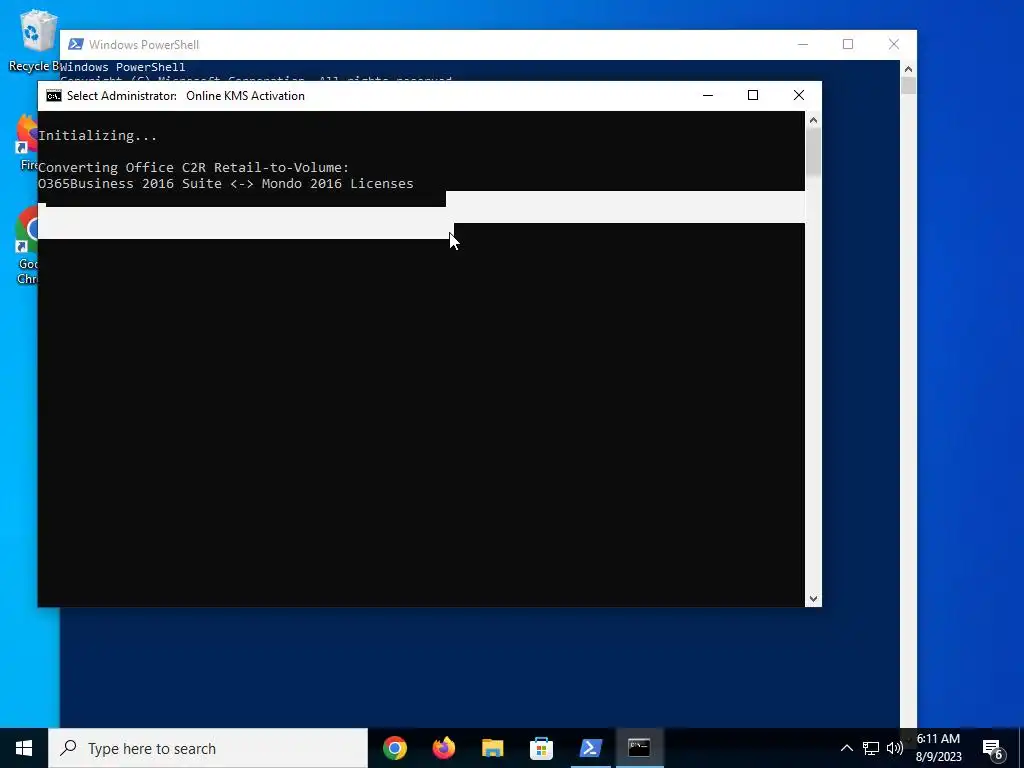1024x768 pixels.
Task: Click the PowerShell window title icon
Action: tap(76, 44)
